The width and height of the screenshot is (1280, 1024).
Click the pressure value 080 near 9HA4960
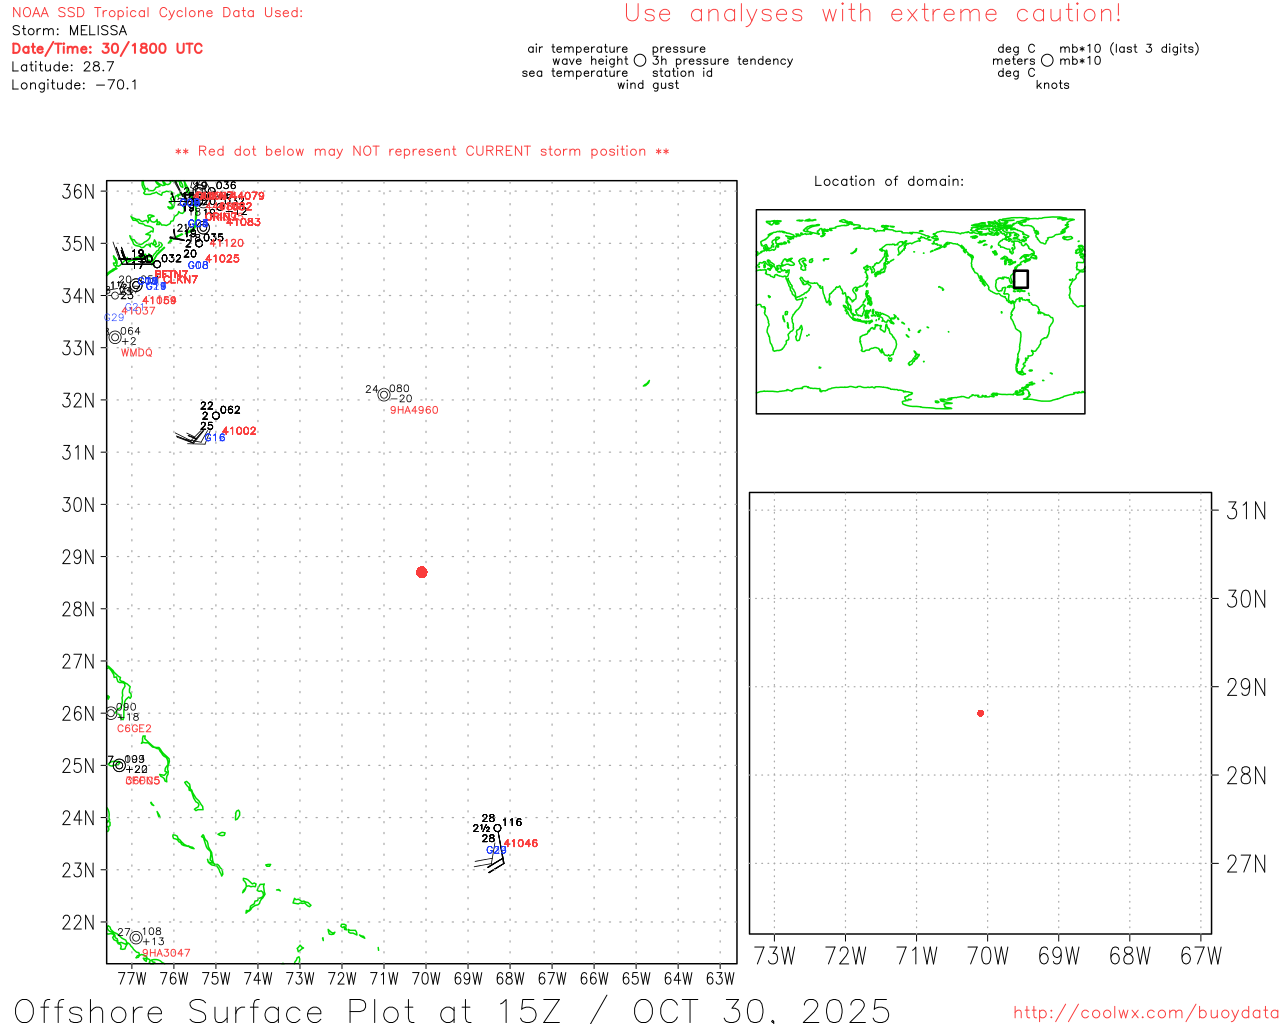coord(399,389)
